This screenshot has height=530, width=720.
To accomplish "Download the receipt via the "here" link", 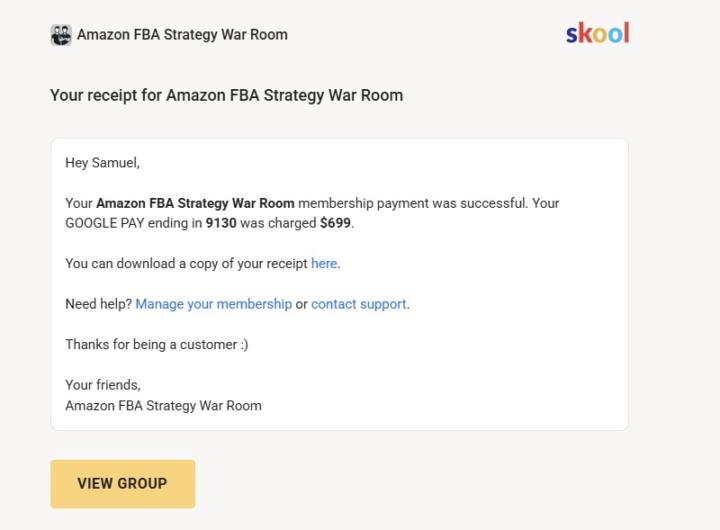I will pos(324,264).
